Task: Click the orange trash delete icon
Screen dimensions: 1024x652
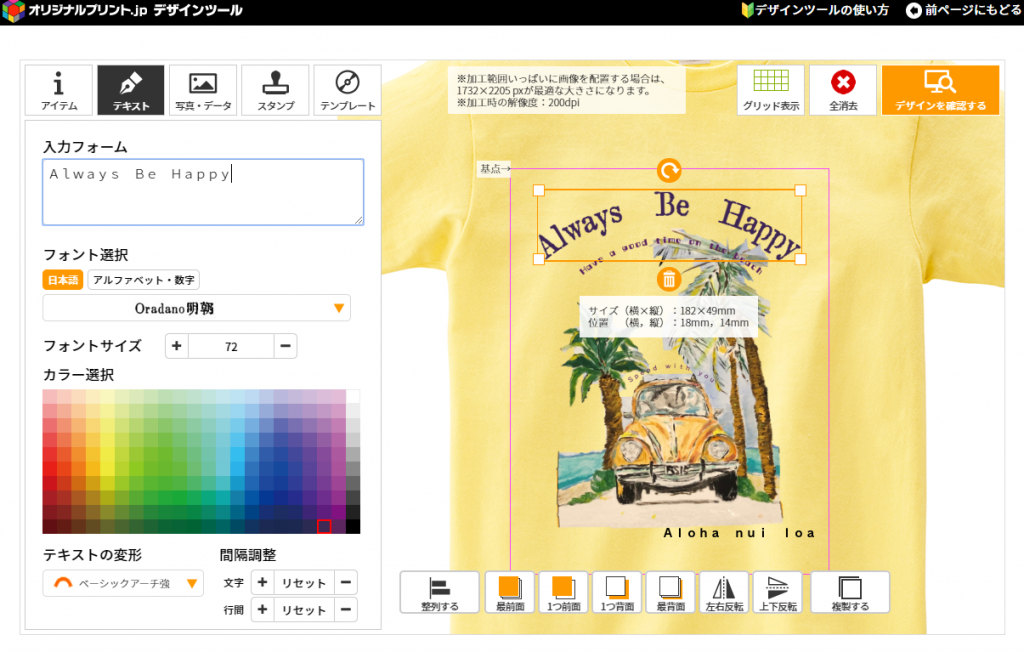Action: 669,280
